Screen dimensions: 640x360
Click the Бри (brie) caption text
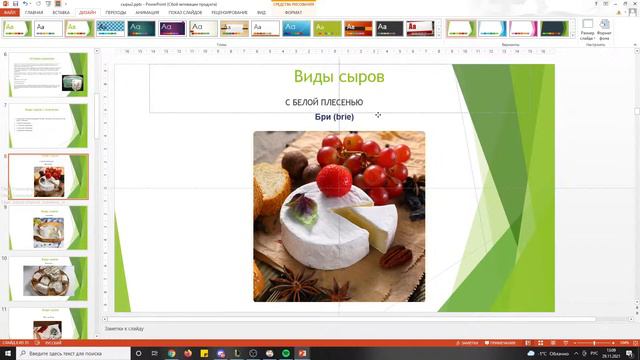tap(334, 117)
